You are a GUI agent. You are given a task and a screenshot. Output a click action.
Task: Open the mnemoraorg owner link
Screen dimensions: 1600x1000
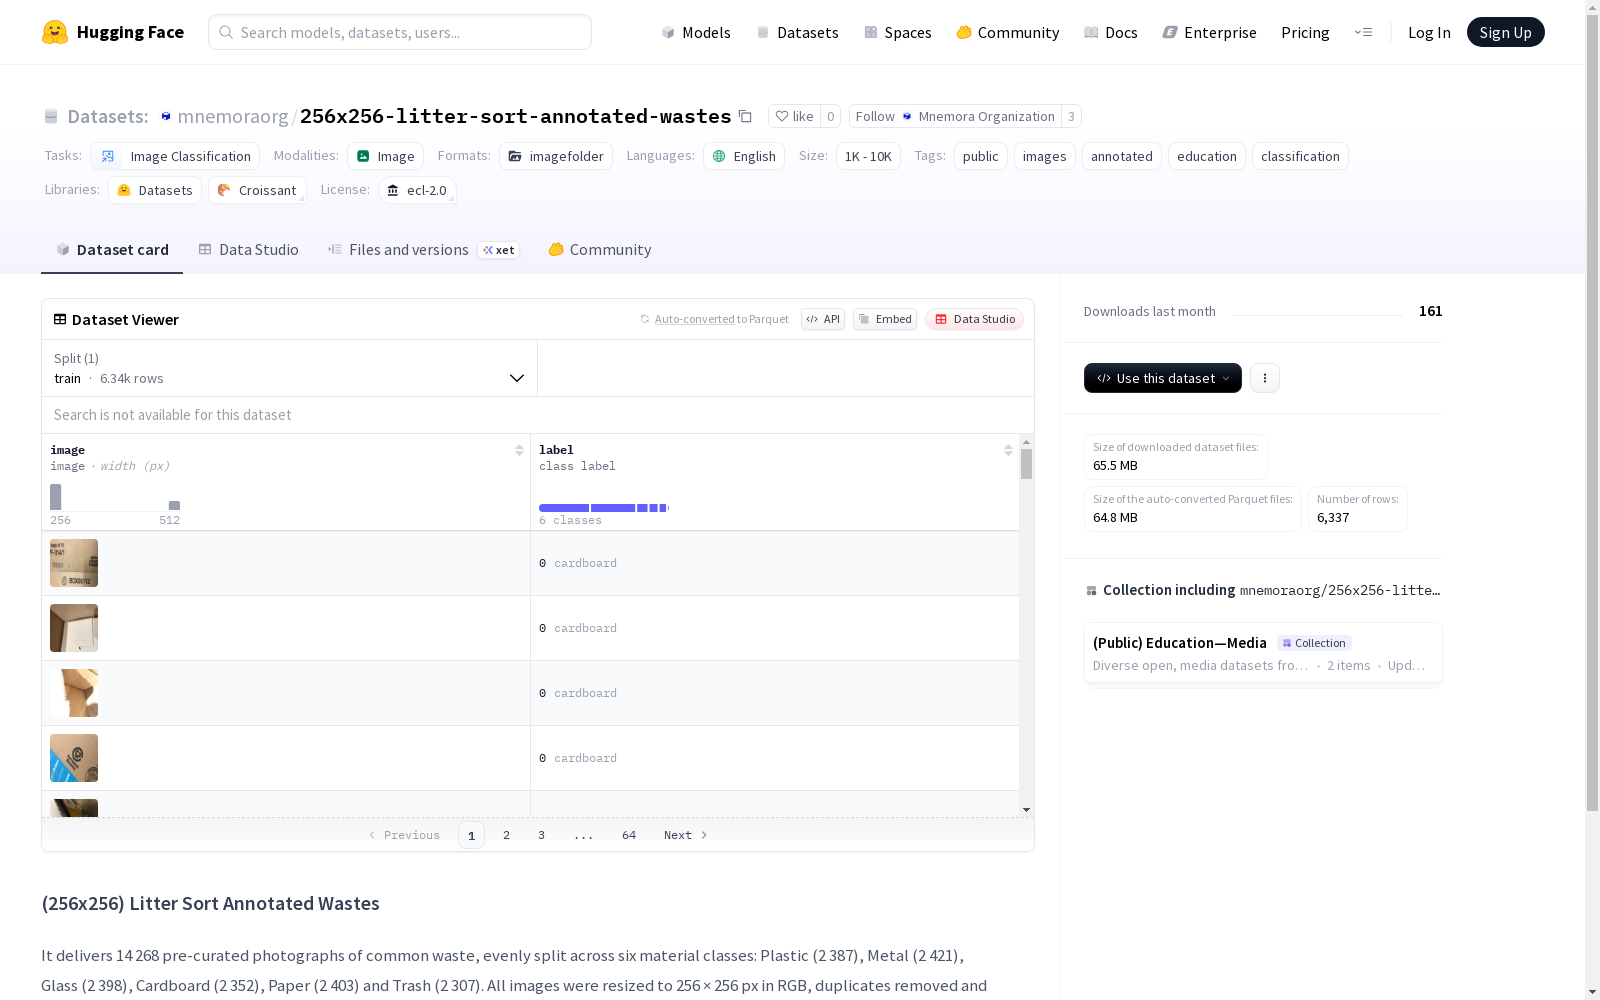tap(233, 116)
